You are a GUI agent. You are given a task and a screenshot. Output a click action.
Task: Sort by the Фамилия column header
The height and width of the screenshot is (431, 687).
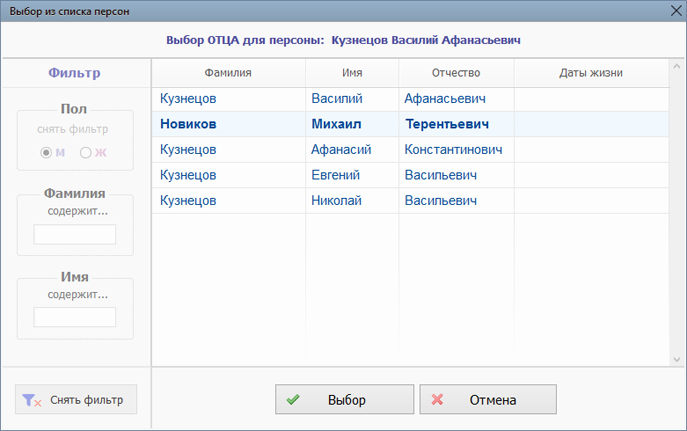tap(228, 73)
